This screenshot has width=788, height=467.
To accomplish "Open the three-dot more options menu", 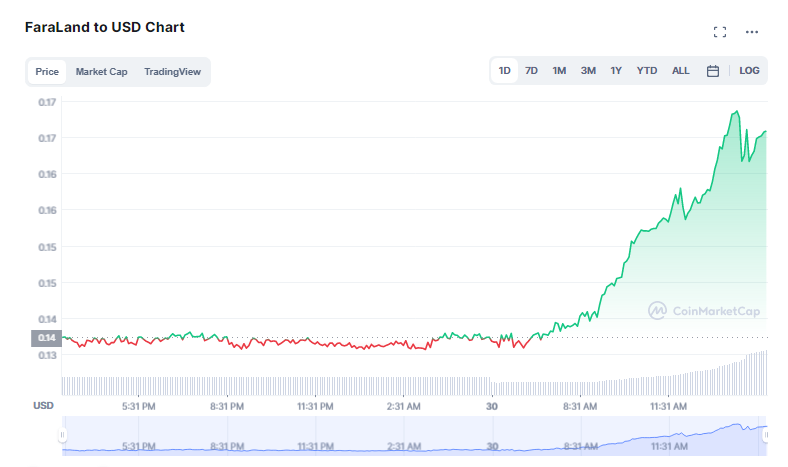I will (752, 32).
